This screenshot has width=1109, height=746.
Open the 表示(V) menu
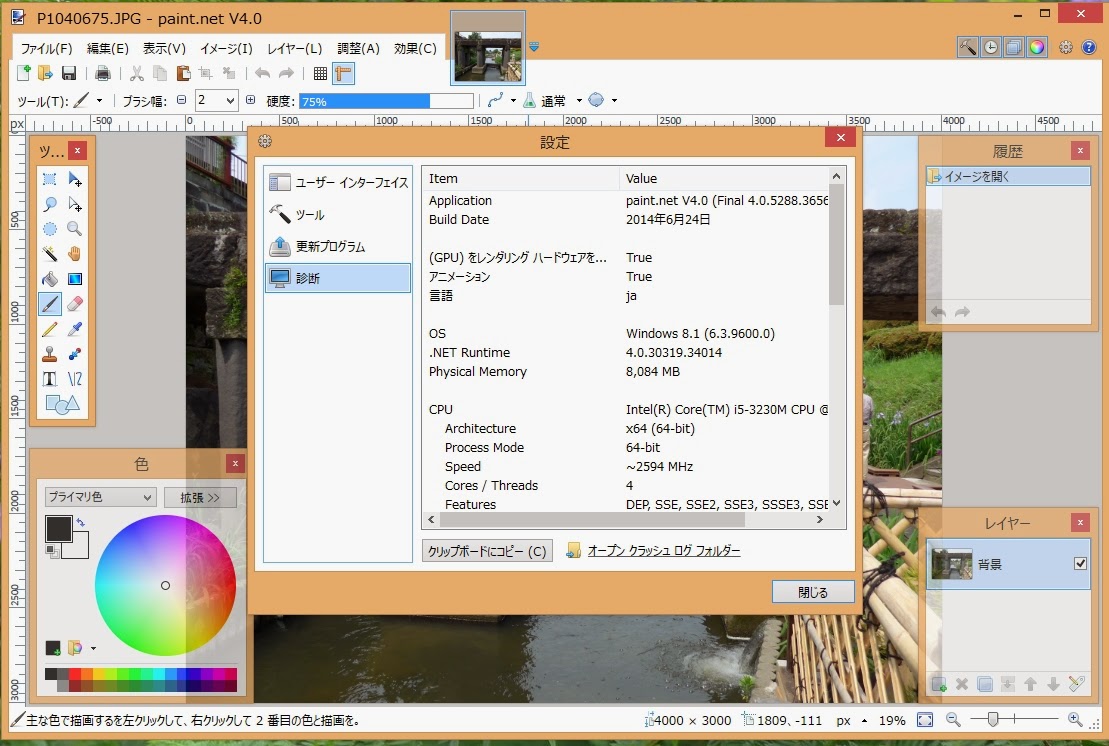coord(164,49)
